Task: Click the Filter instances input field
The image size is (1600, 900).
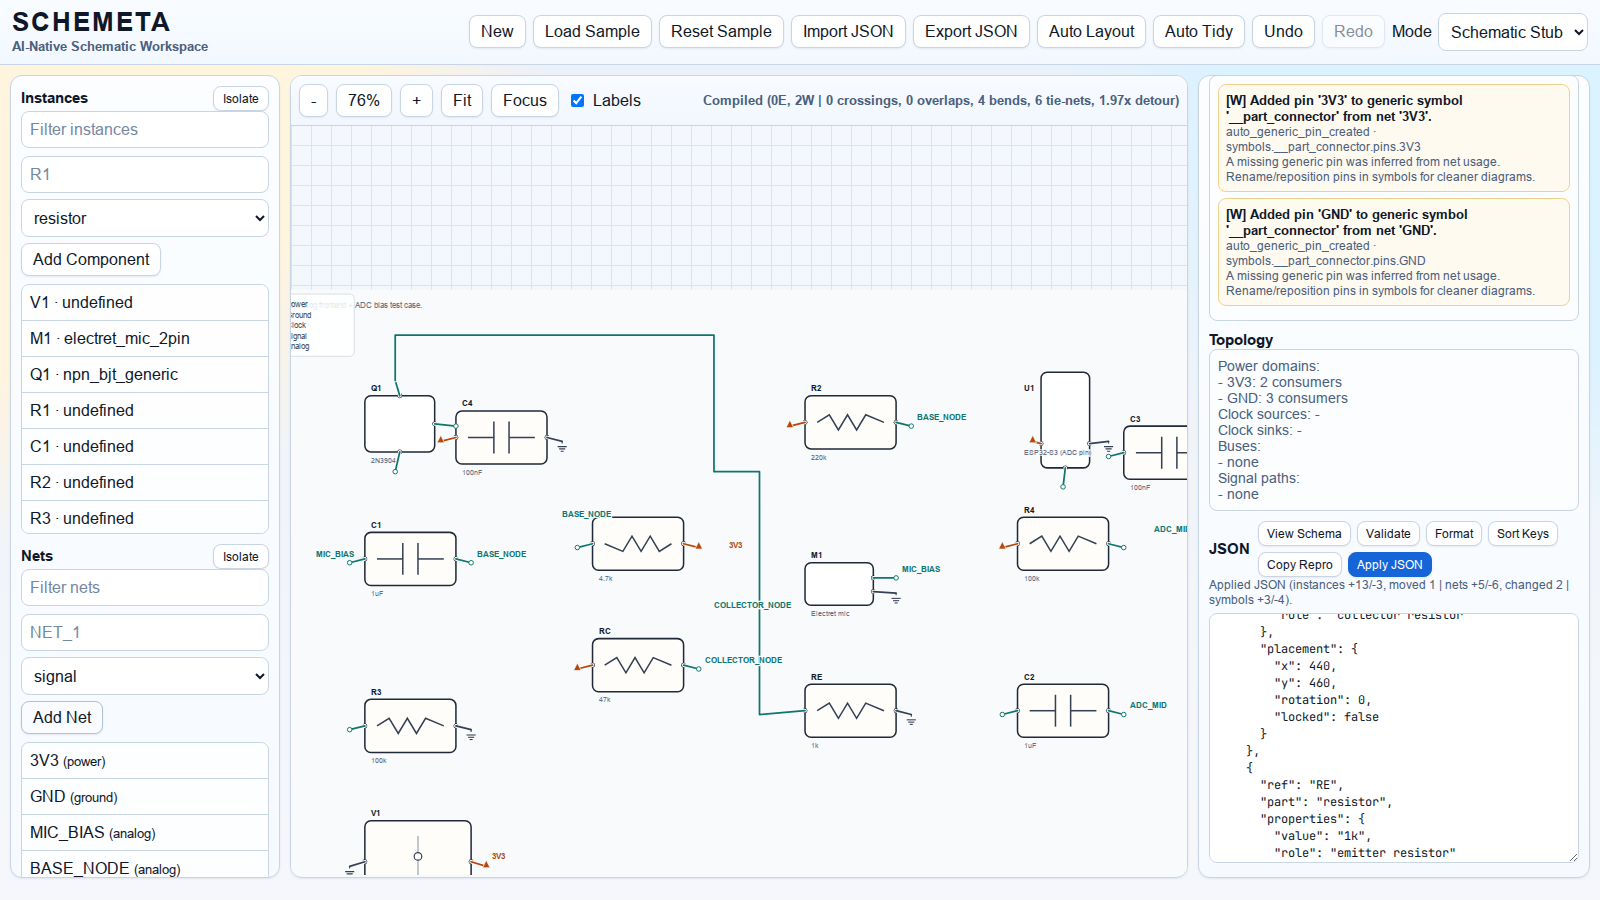Action: tap(145, 129)
